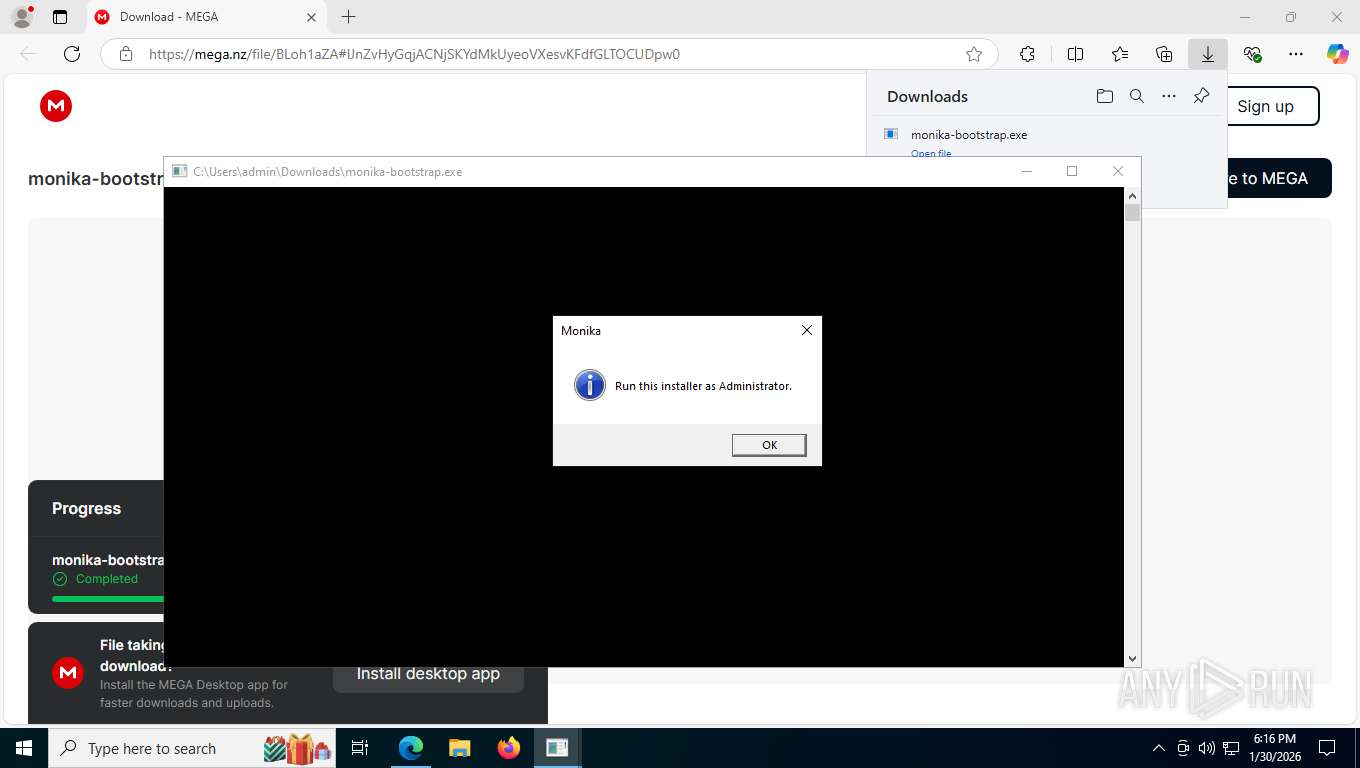Pin the Downloads panel
Viewport: 1360px width, 768px height.
tap(1201, 96)
